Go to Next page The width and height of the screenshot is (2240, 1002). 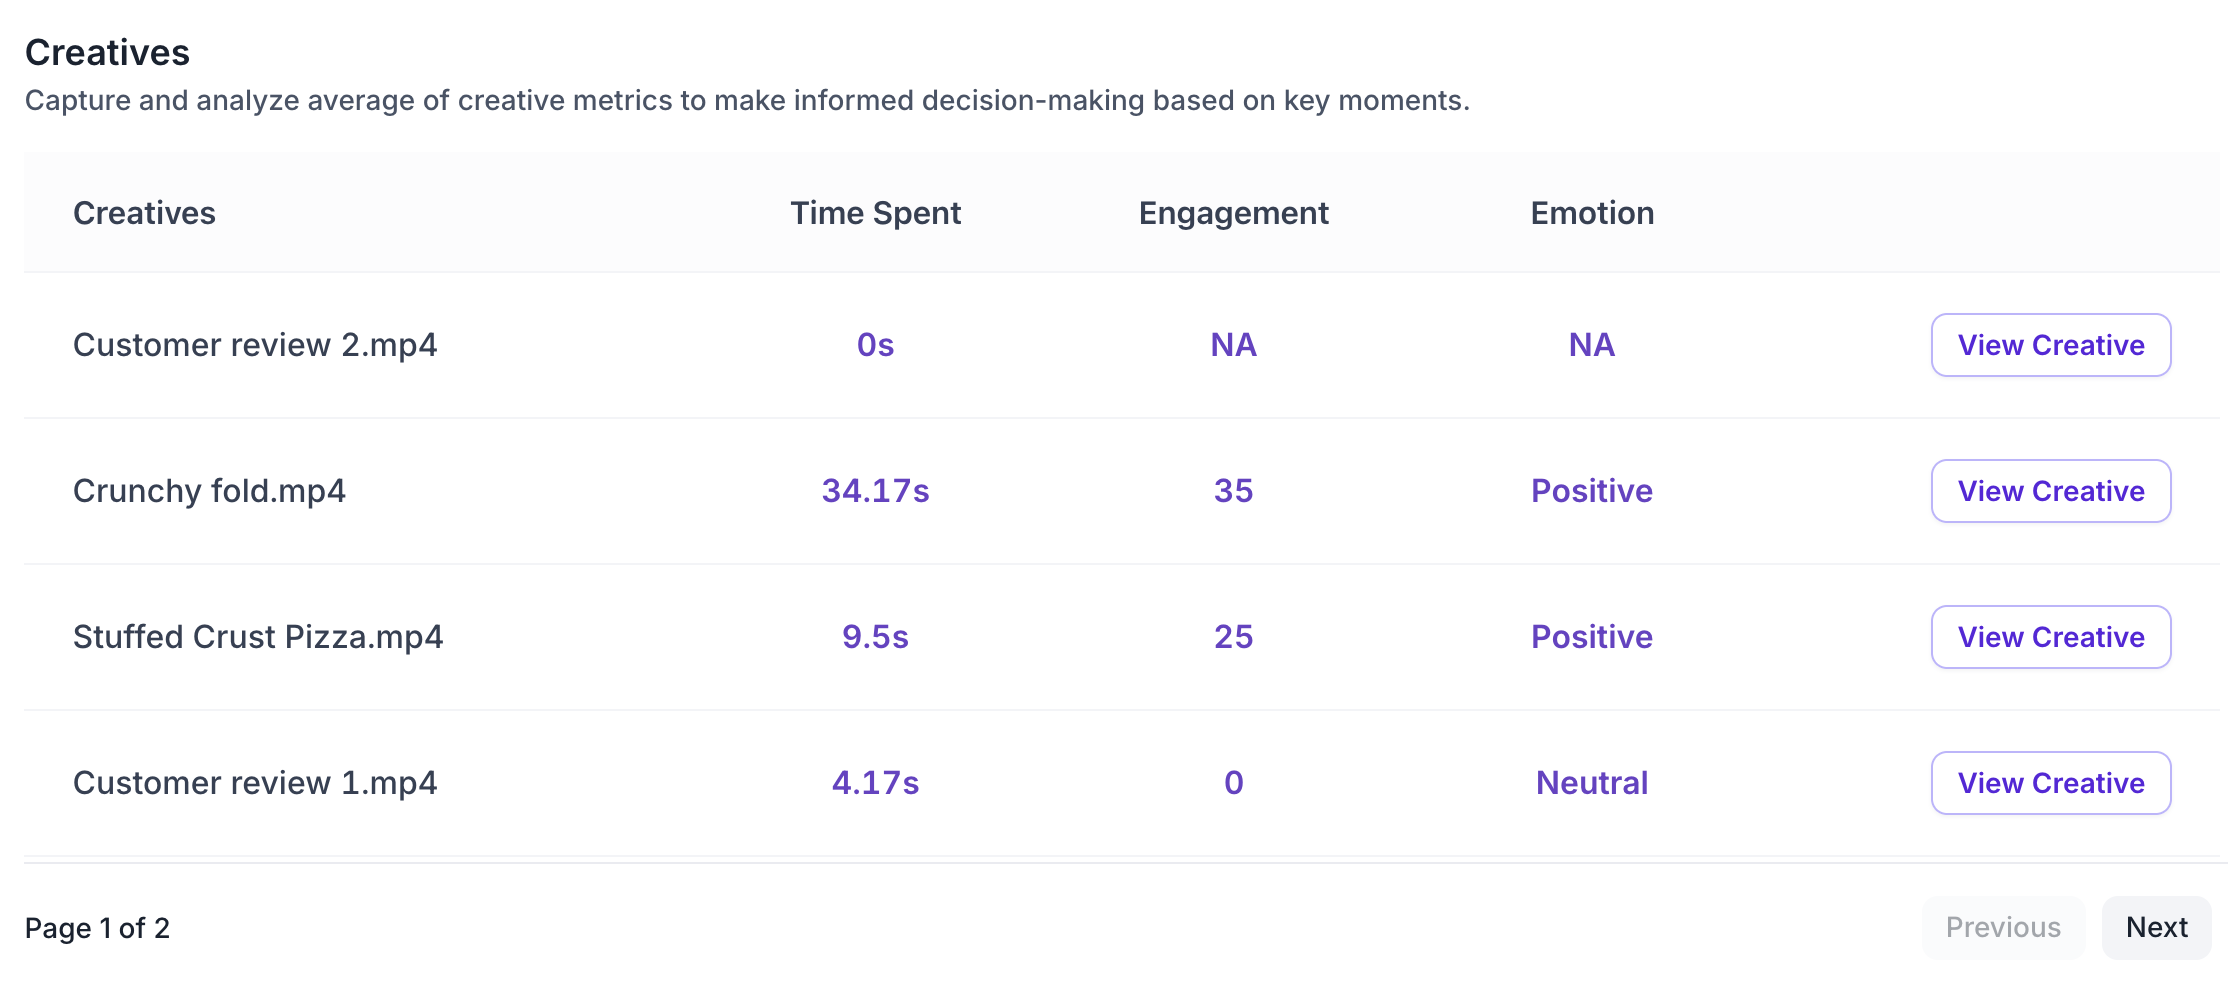(2156, 928)
